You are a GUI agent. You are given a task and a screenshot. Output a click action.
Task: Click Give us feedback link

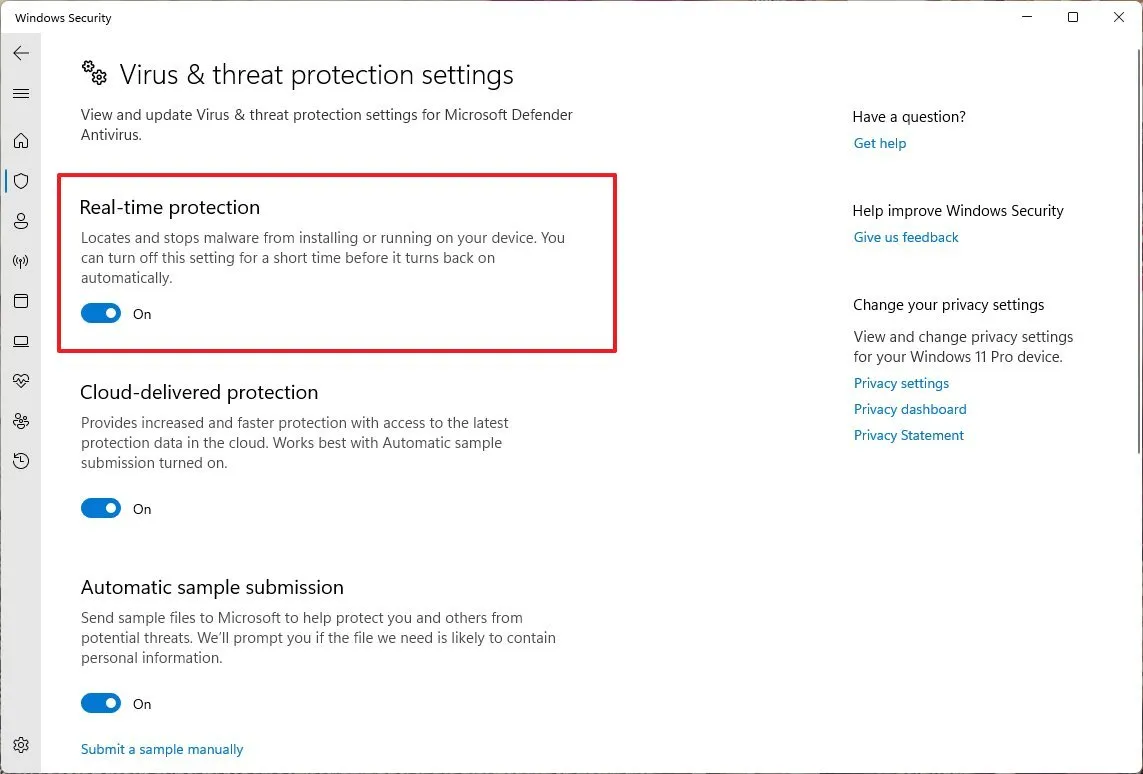906,237
